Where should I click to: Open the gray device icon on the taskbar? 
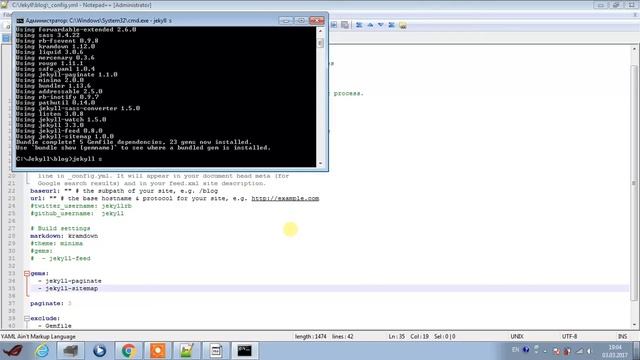(x=70, y=351)
